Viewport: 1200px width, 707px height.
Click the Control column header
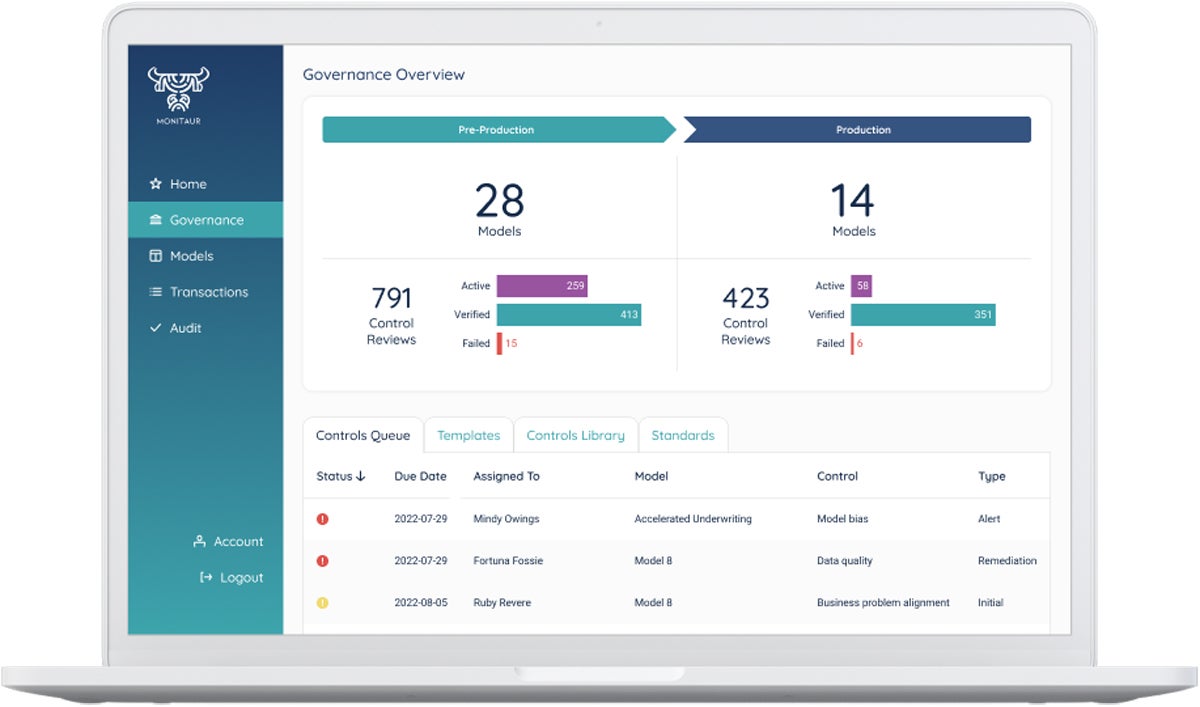pos(837,476)
